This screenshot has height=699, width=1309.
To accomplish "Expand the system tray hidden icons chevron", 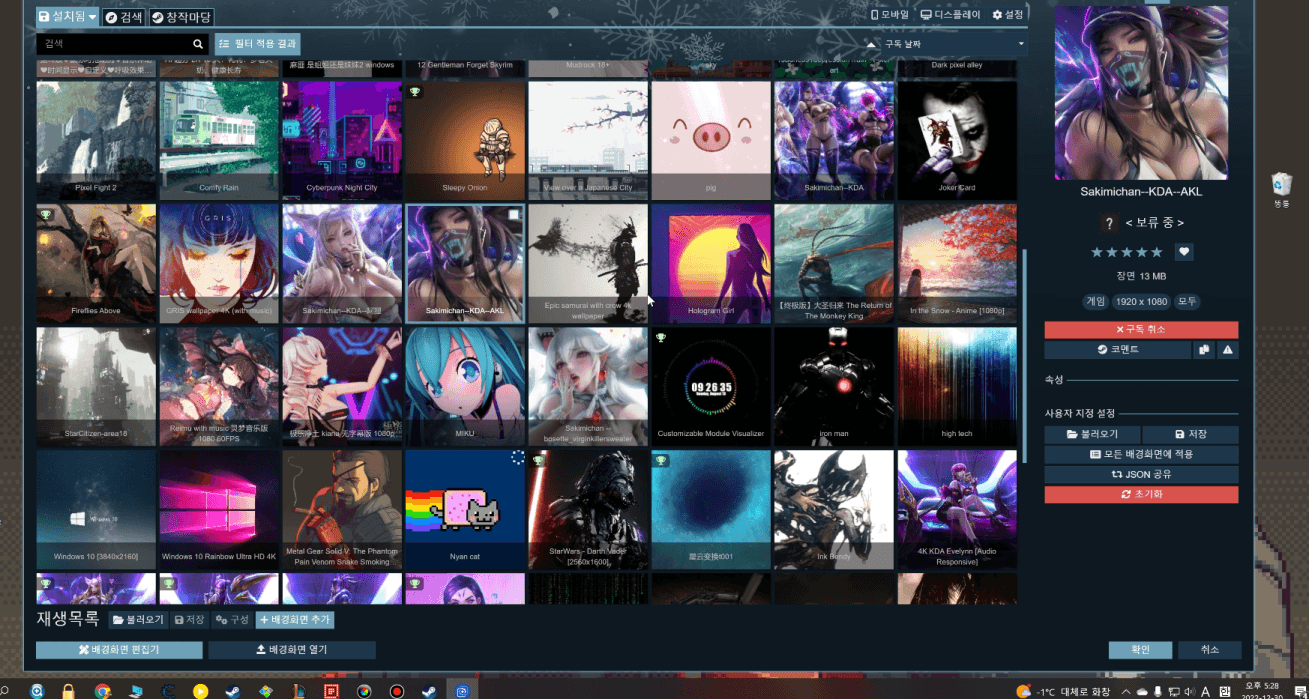I will pyautogui.click(x=1126, y=692).
